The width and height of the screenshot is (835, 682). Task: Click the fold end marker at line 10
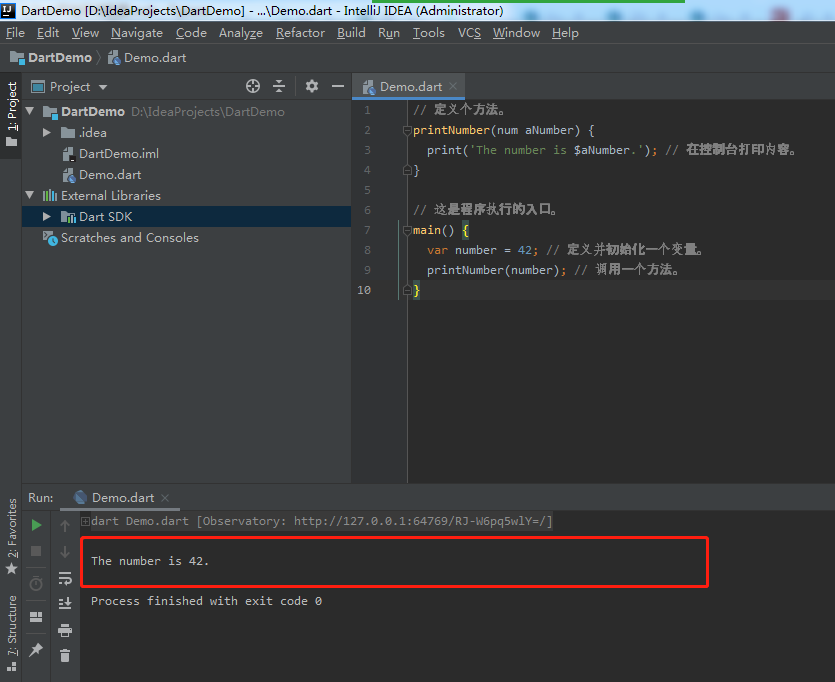[x=407, y=290]
